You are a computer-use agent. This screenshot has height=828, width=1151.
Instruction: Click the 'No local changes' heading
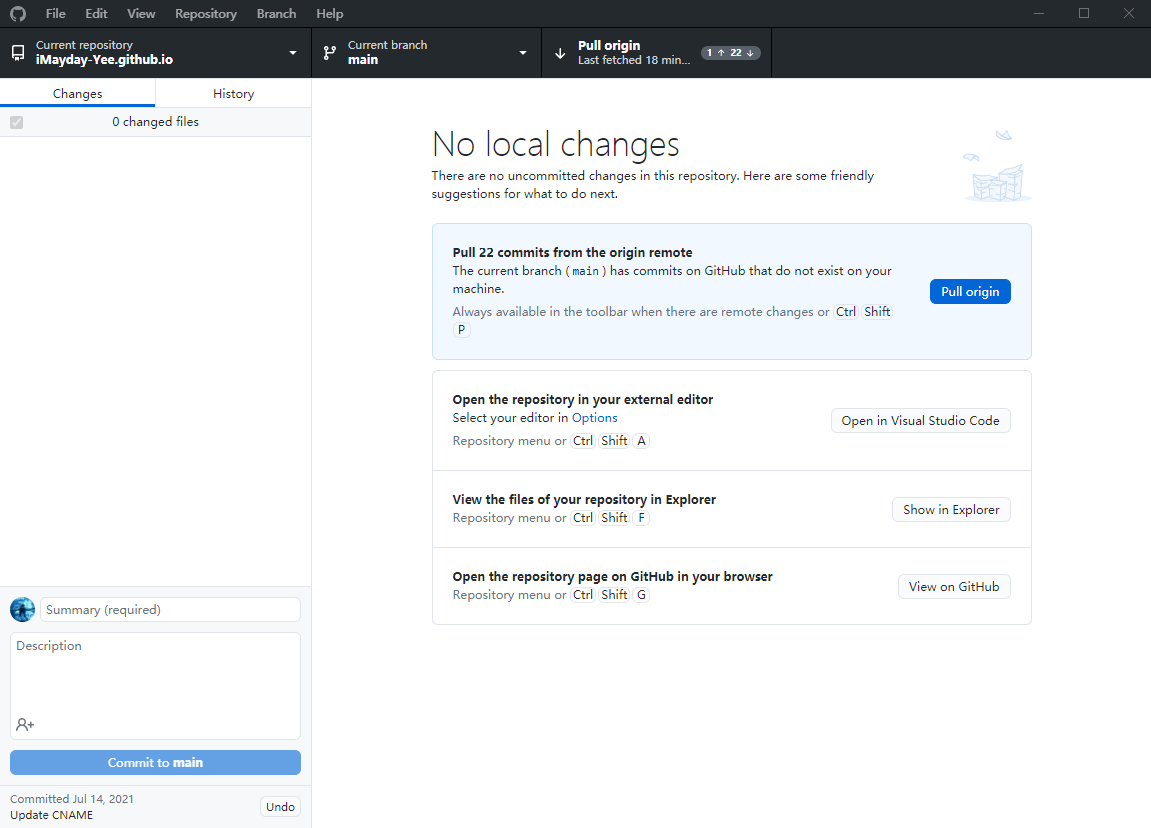click(556, 144)
